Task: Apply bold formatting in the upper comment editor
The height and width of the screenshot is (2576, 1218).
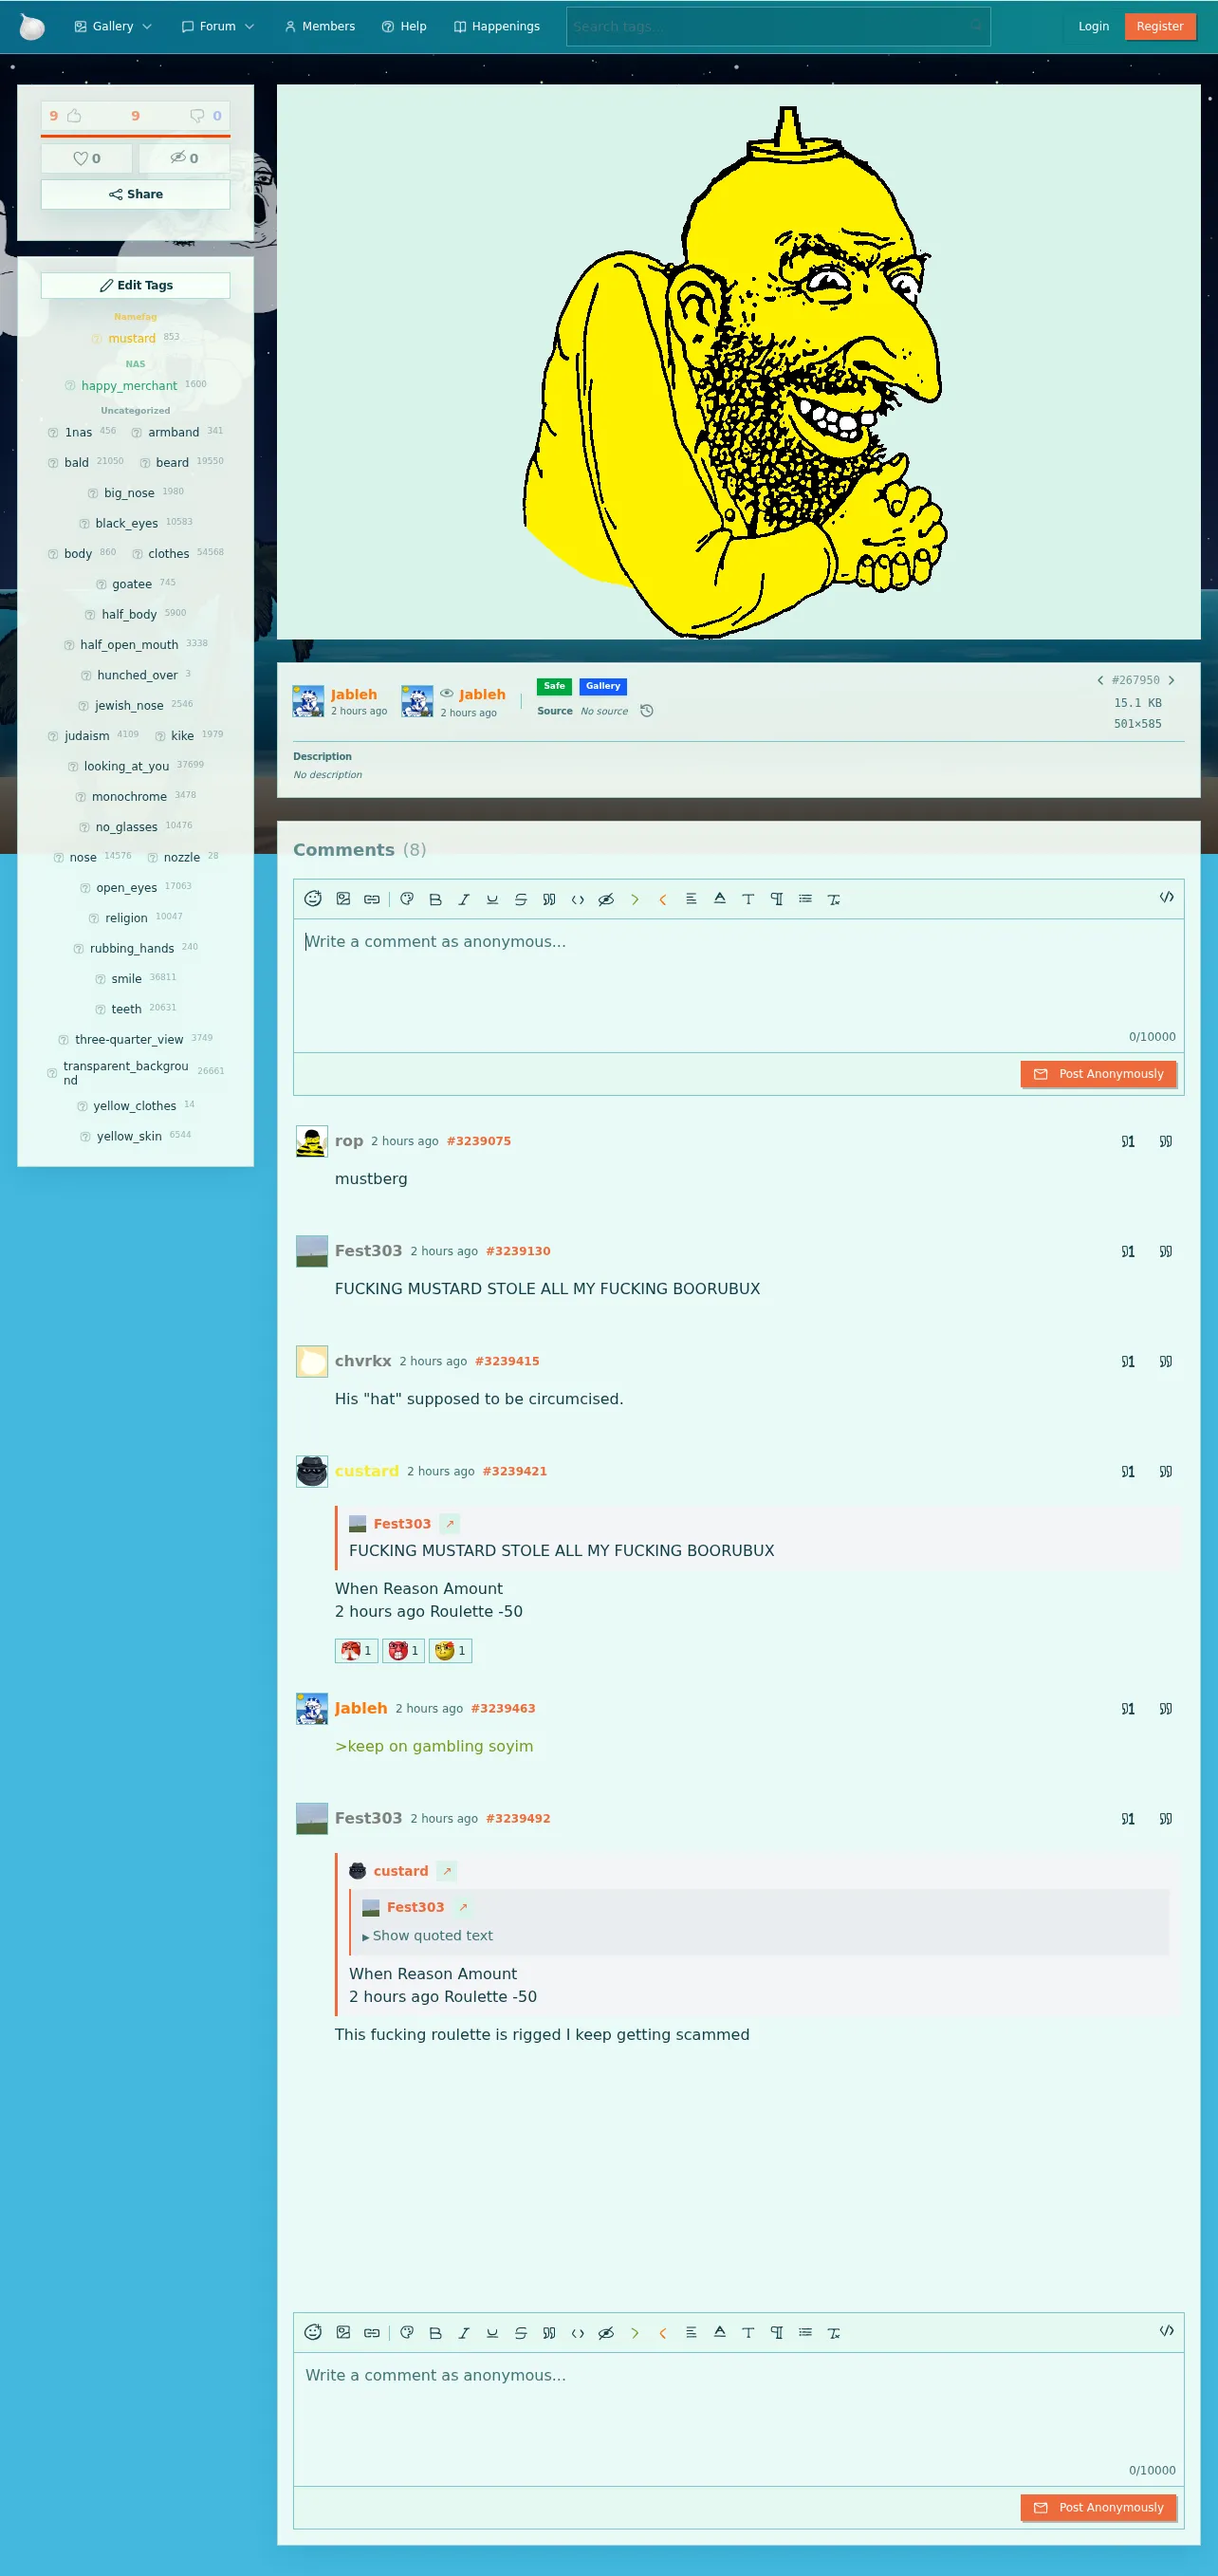Action: pos(435,899)
